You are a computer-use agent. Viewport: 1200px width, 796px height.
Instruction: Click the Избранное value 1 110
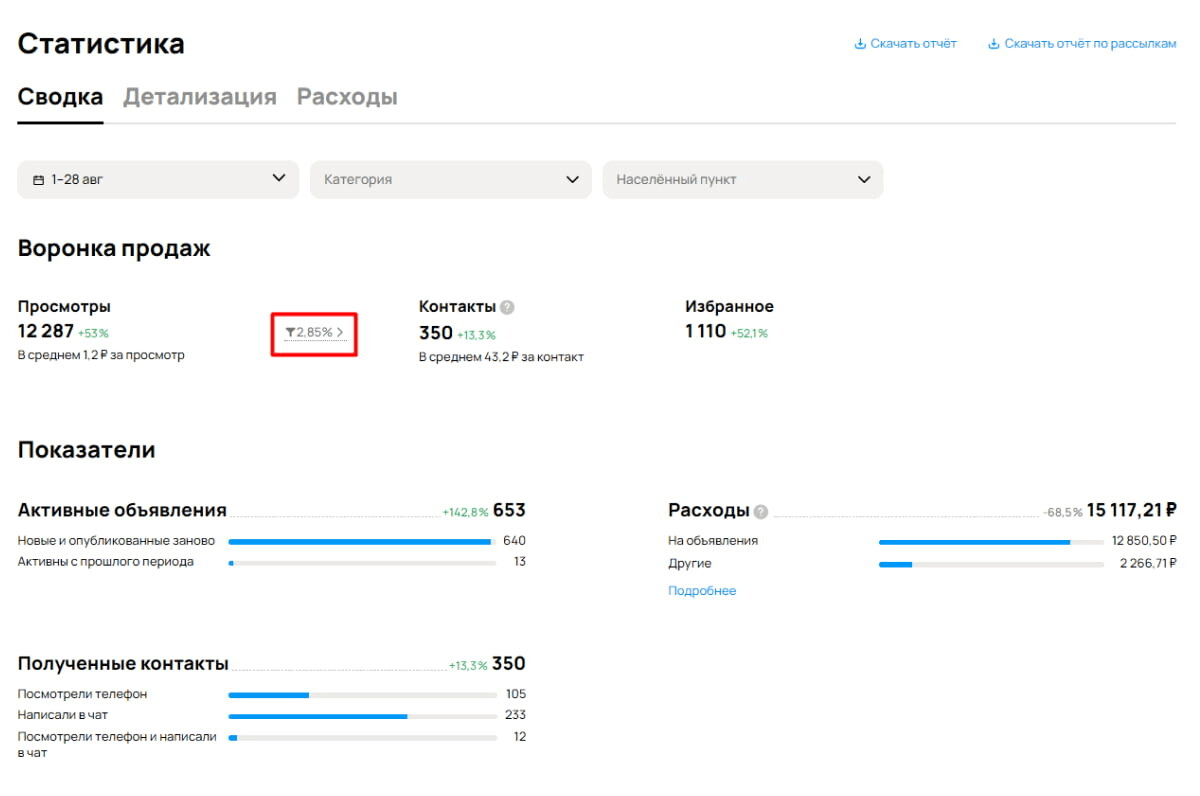(706, 332)
